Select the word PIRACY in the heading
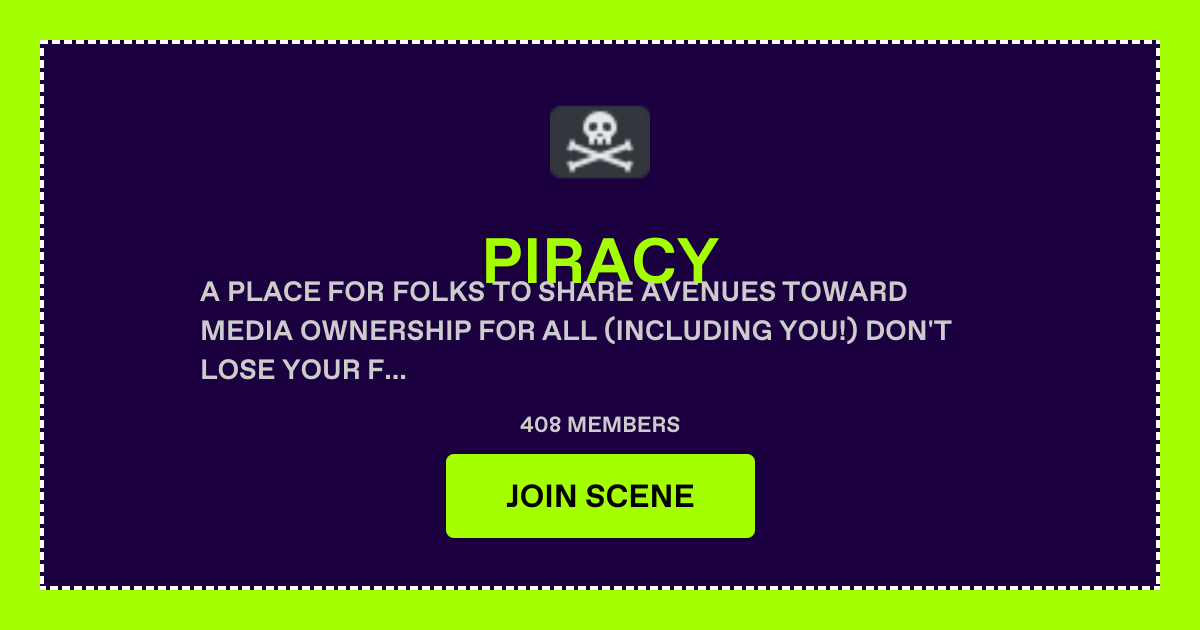This screenshot has width=1200, height=630. [x=600, y=261]
